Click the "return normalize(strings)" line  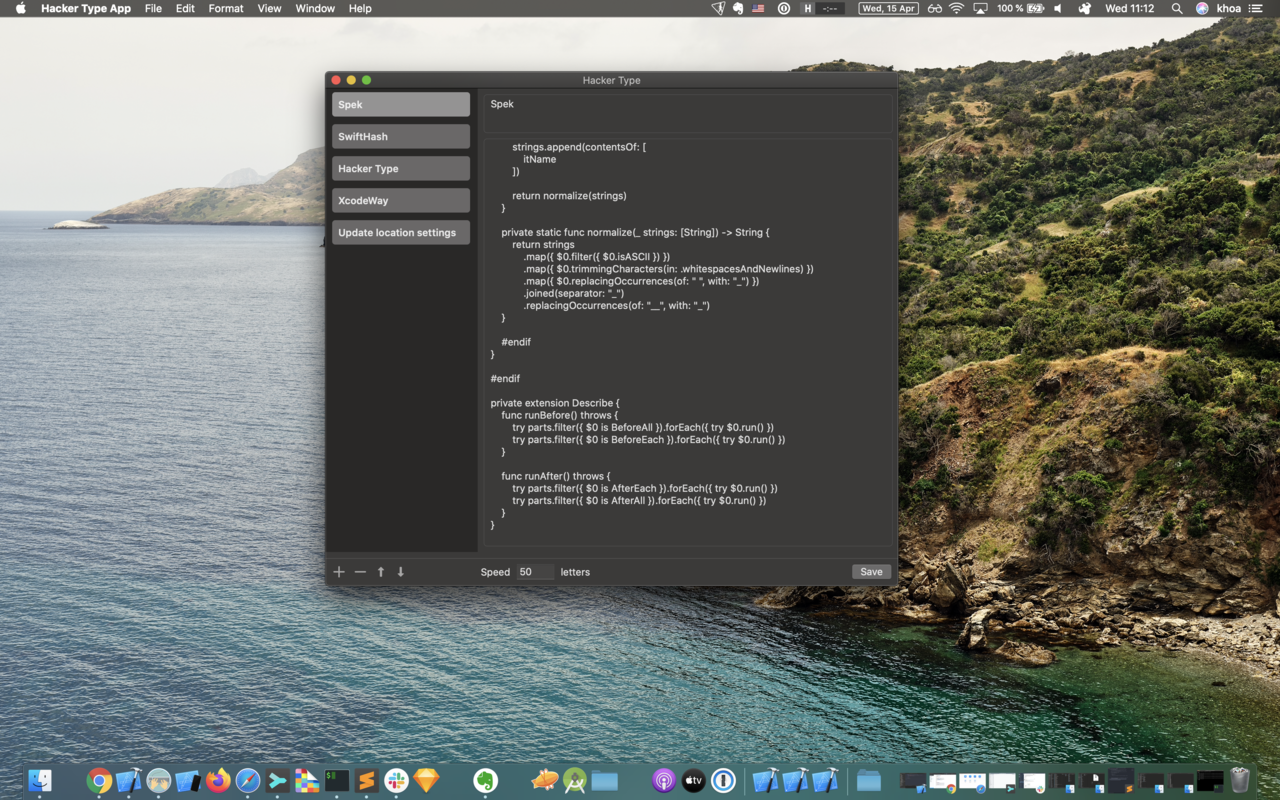[x=569, y=196]
